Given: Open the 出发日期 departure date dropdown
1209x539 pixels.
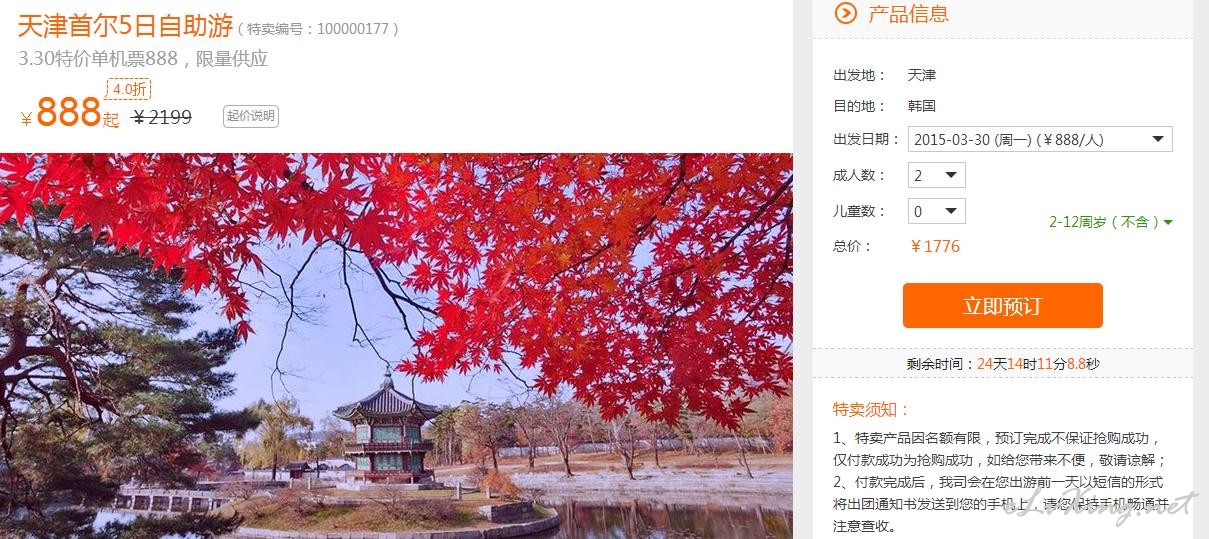Looking at the screenshot, I should 1040,139.
